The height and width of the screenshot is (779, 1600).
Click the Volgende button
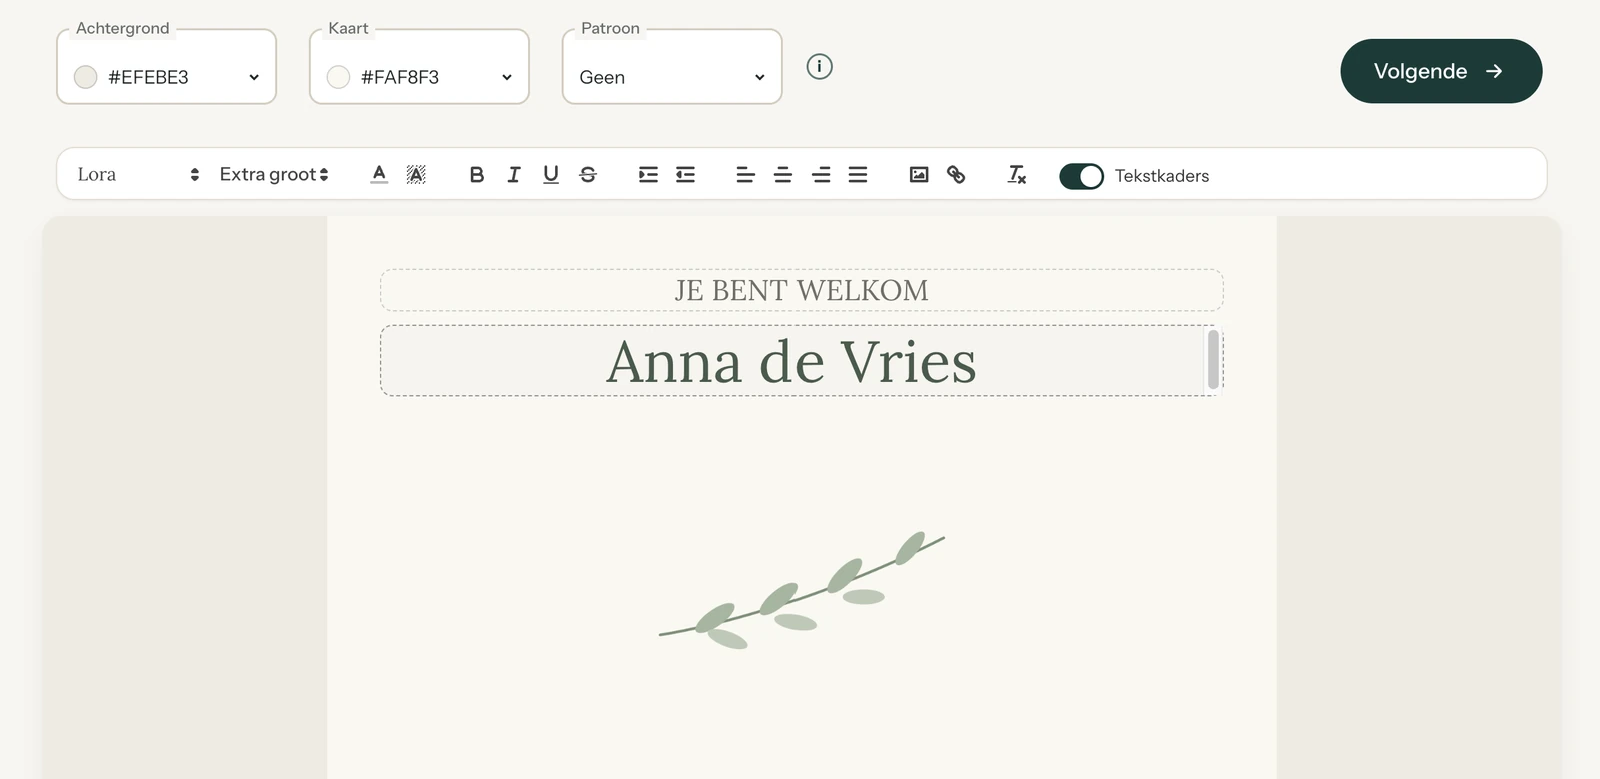coord(1441,71)
